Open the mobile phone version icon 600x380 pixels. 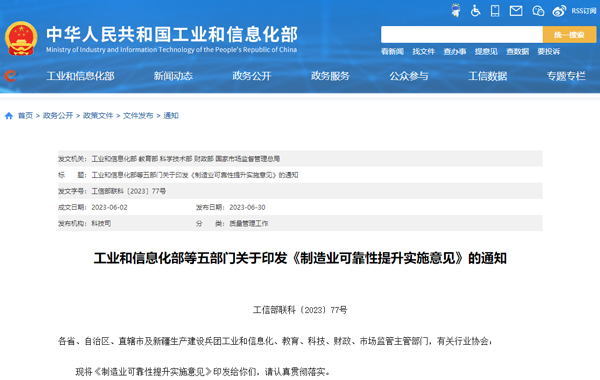tap(495, 11)
